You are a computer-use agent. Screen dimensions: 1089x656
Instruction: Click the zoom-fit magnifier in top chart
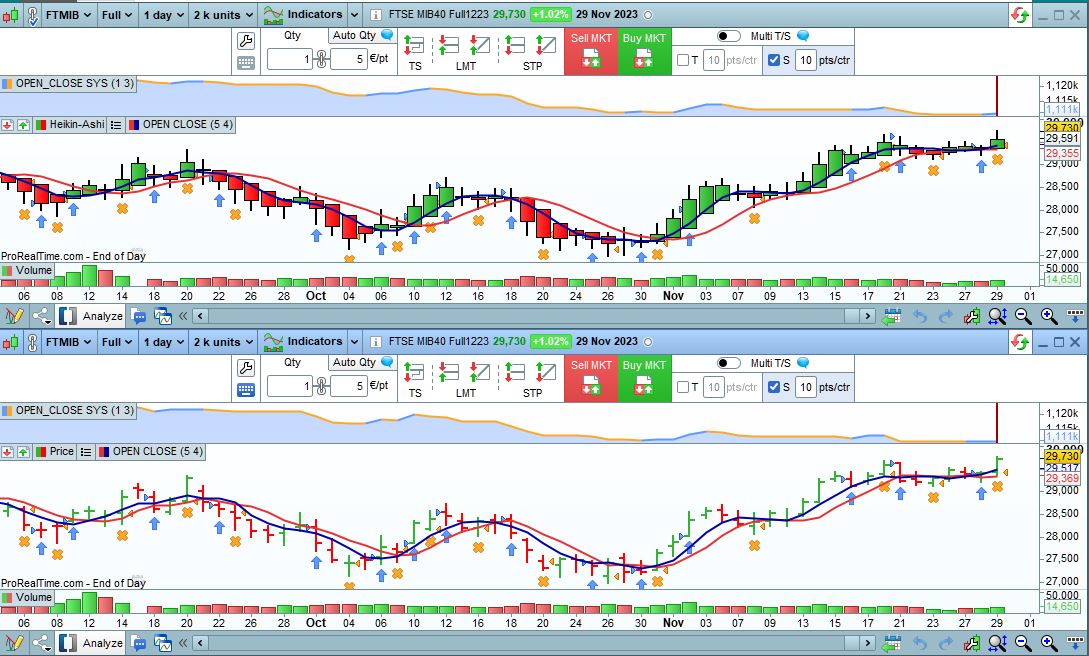click(997, 317)
